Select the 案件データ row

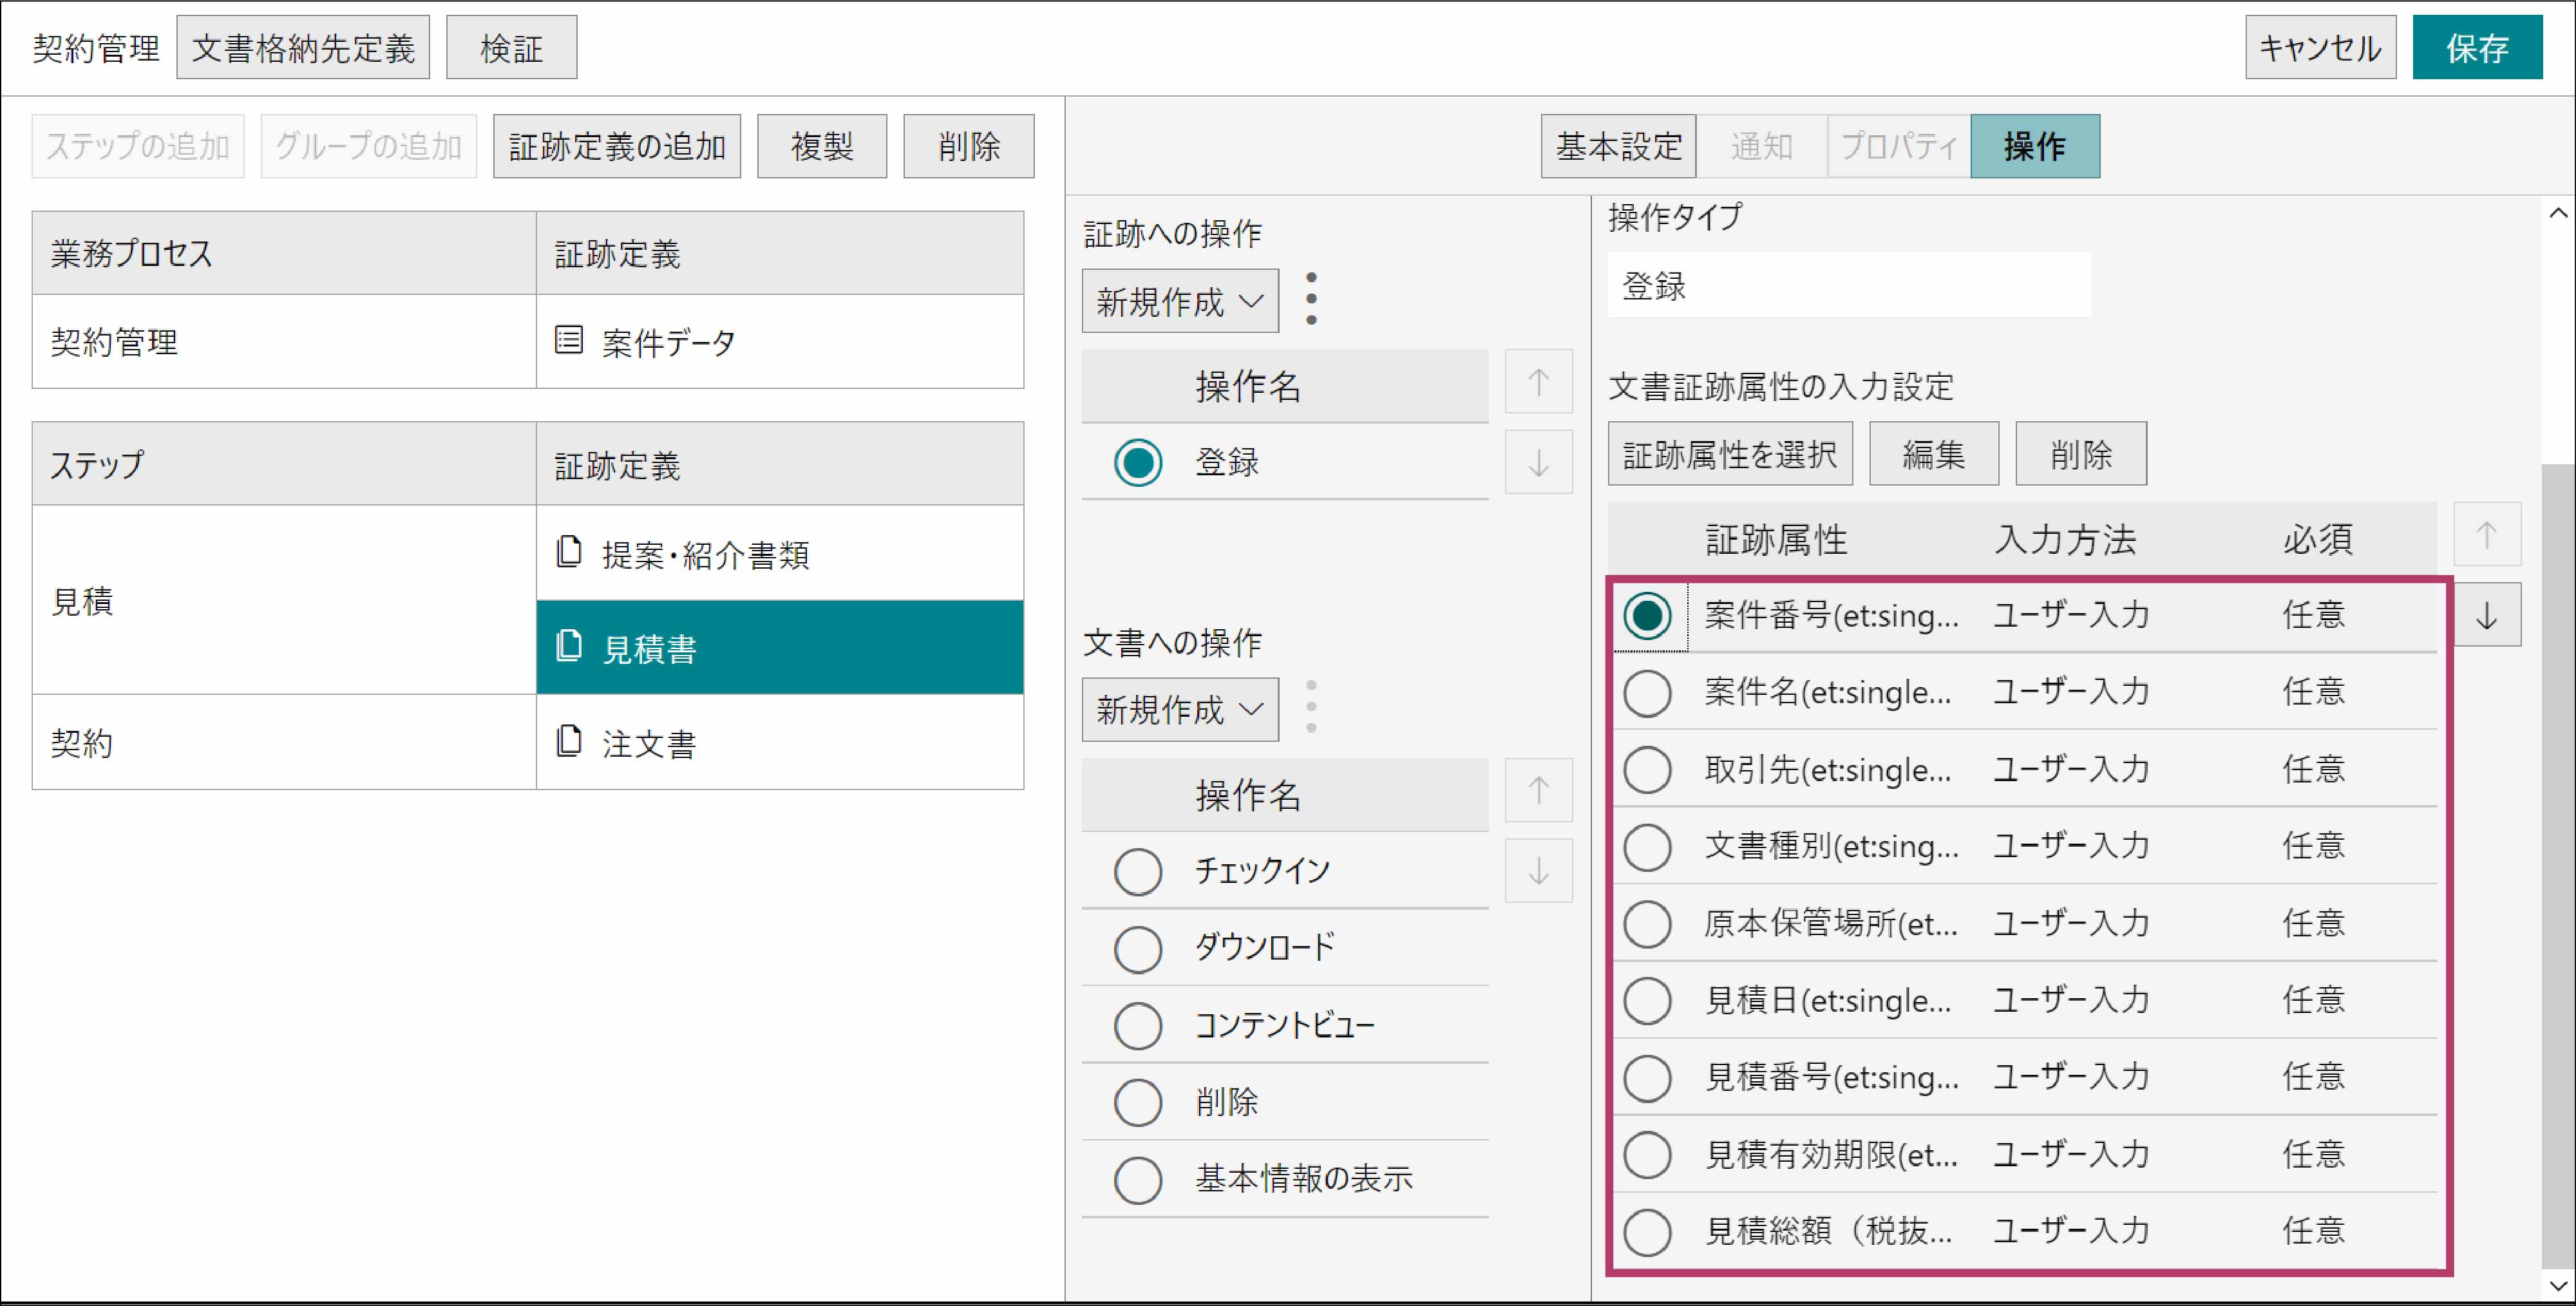click(x=780, y=341)
